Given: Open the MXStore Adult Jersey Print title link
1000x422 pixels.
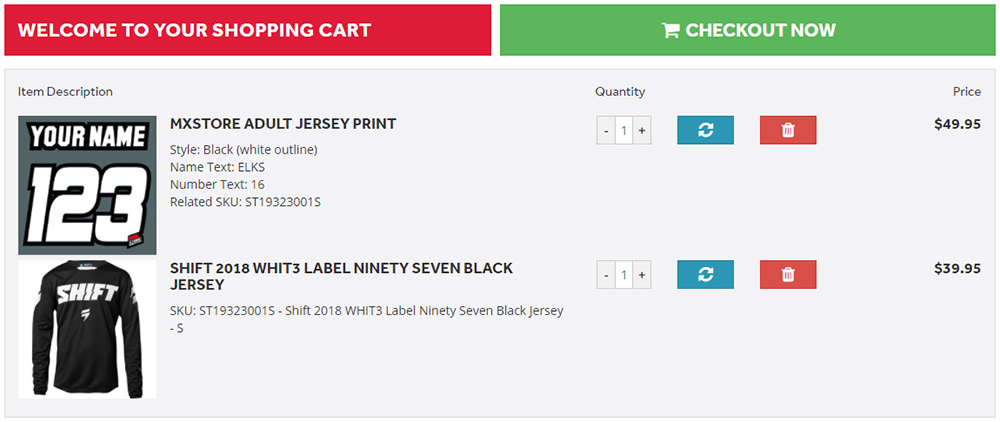Looking at the screenshot, I should pyautogui.click(x=283, y=124).
